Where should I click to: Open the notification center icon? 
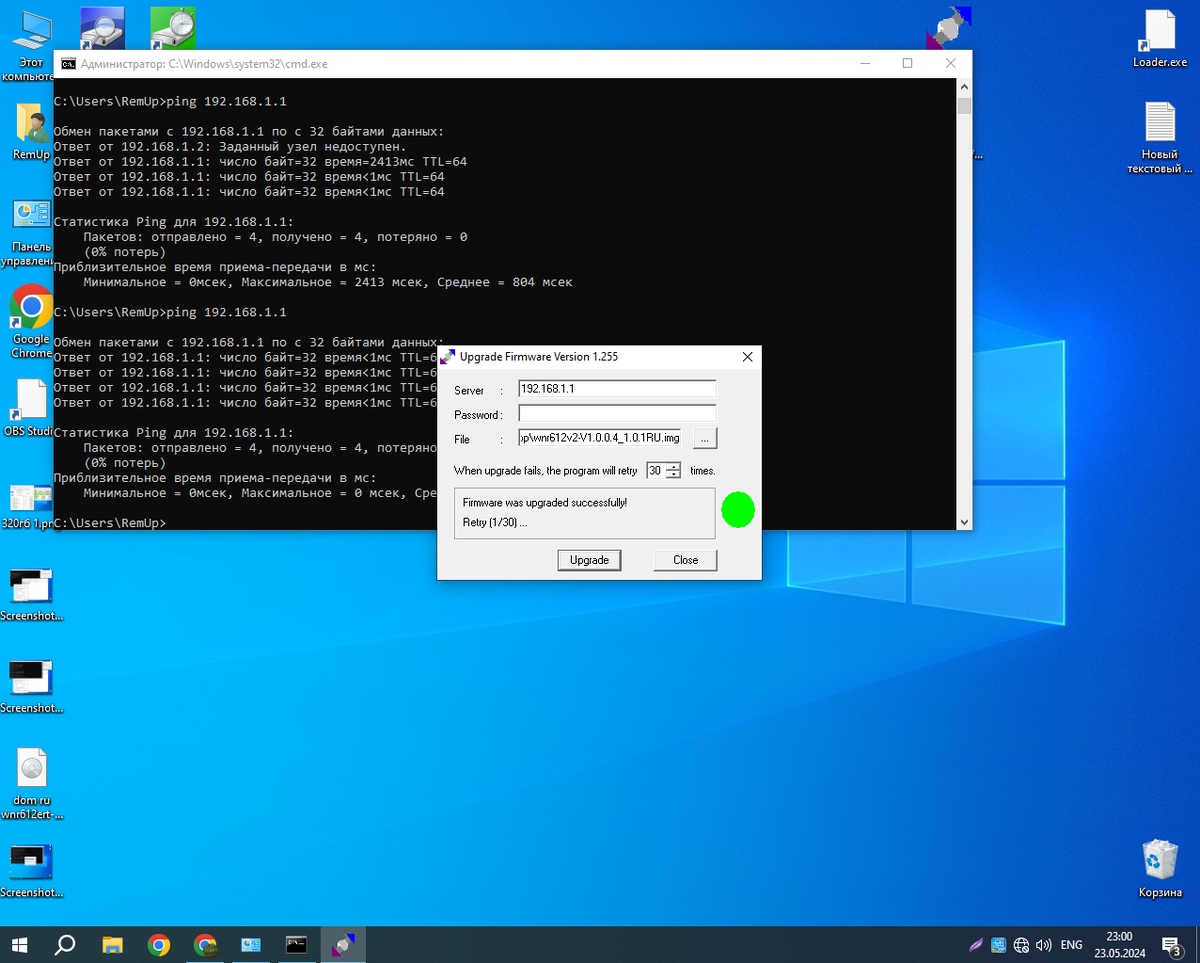coord(1171,944)
